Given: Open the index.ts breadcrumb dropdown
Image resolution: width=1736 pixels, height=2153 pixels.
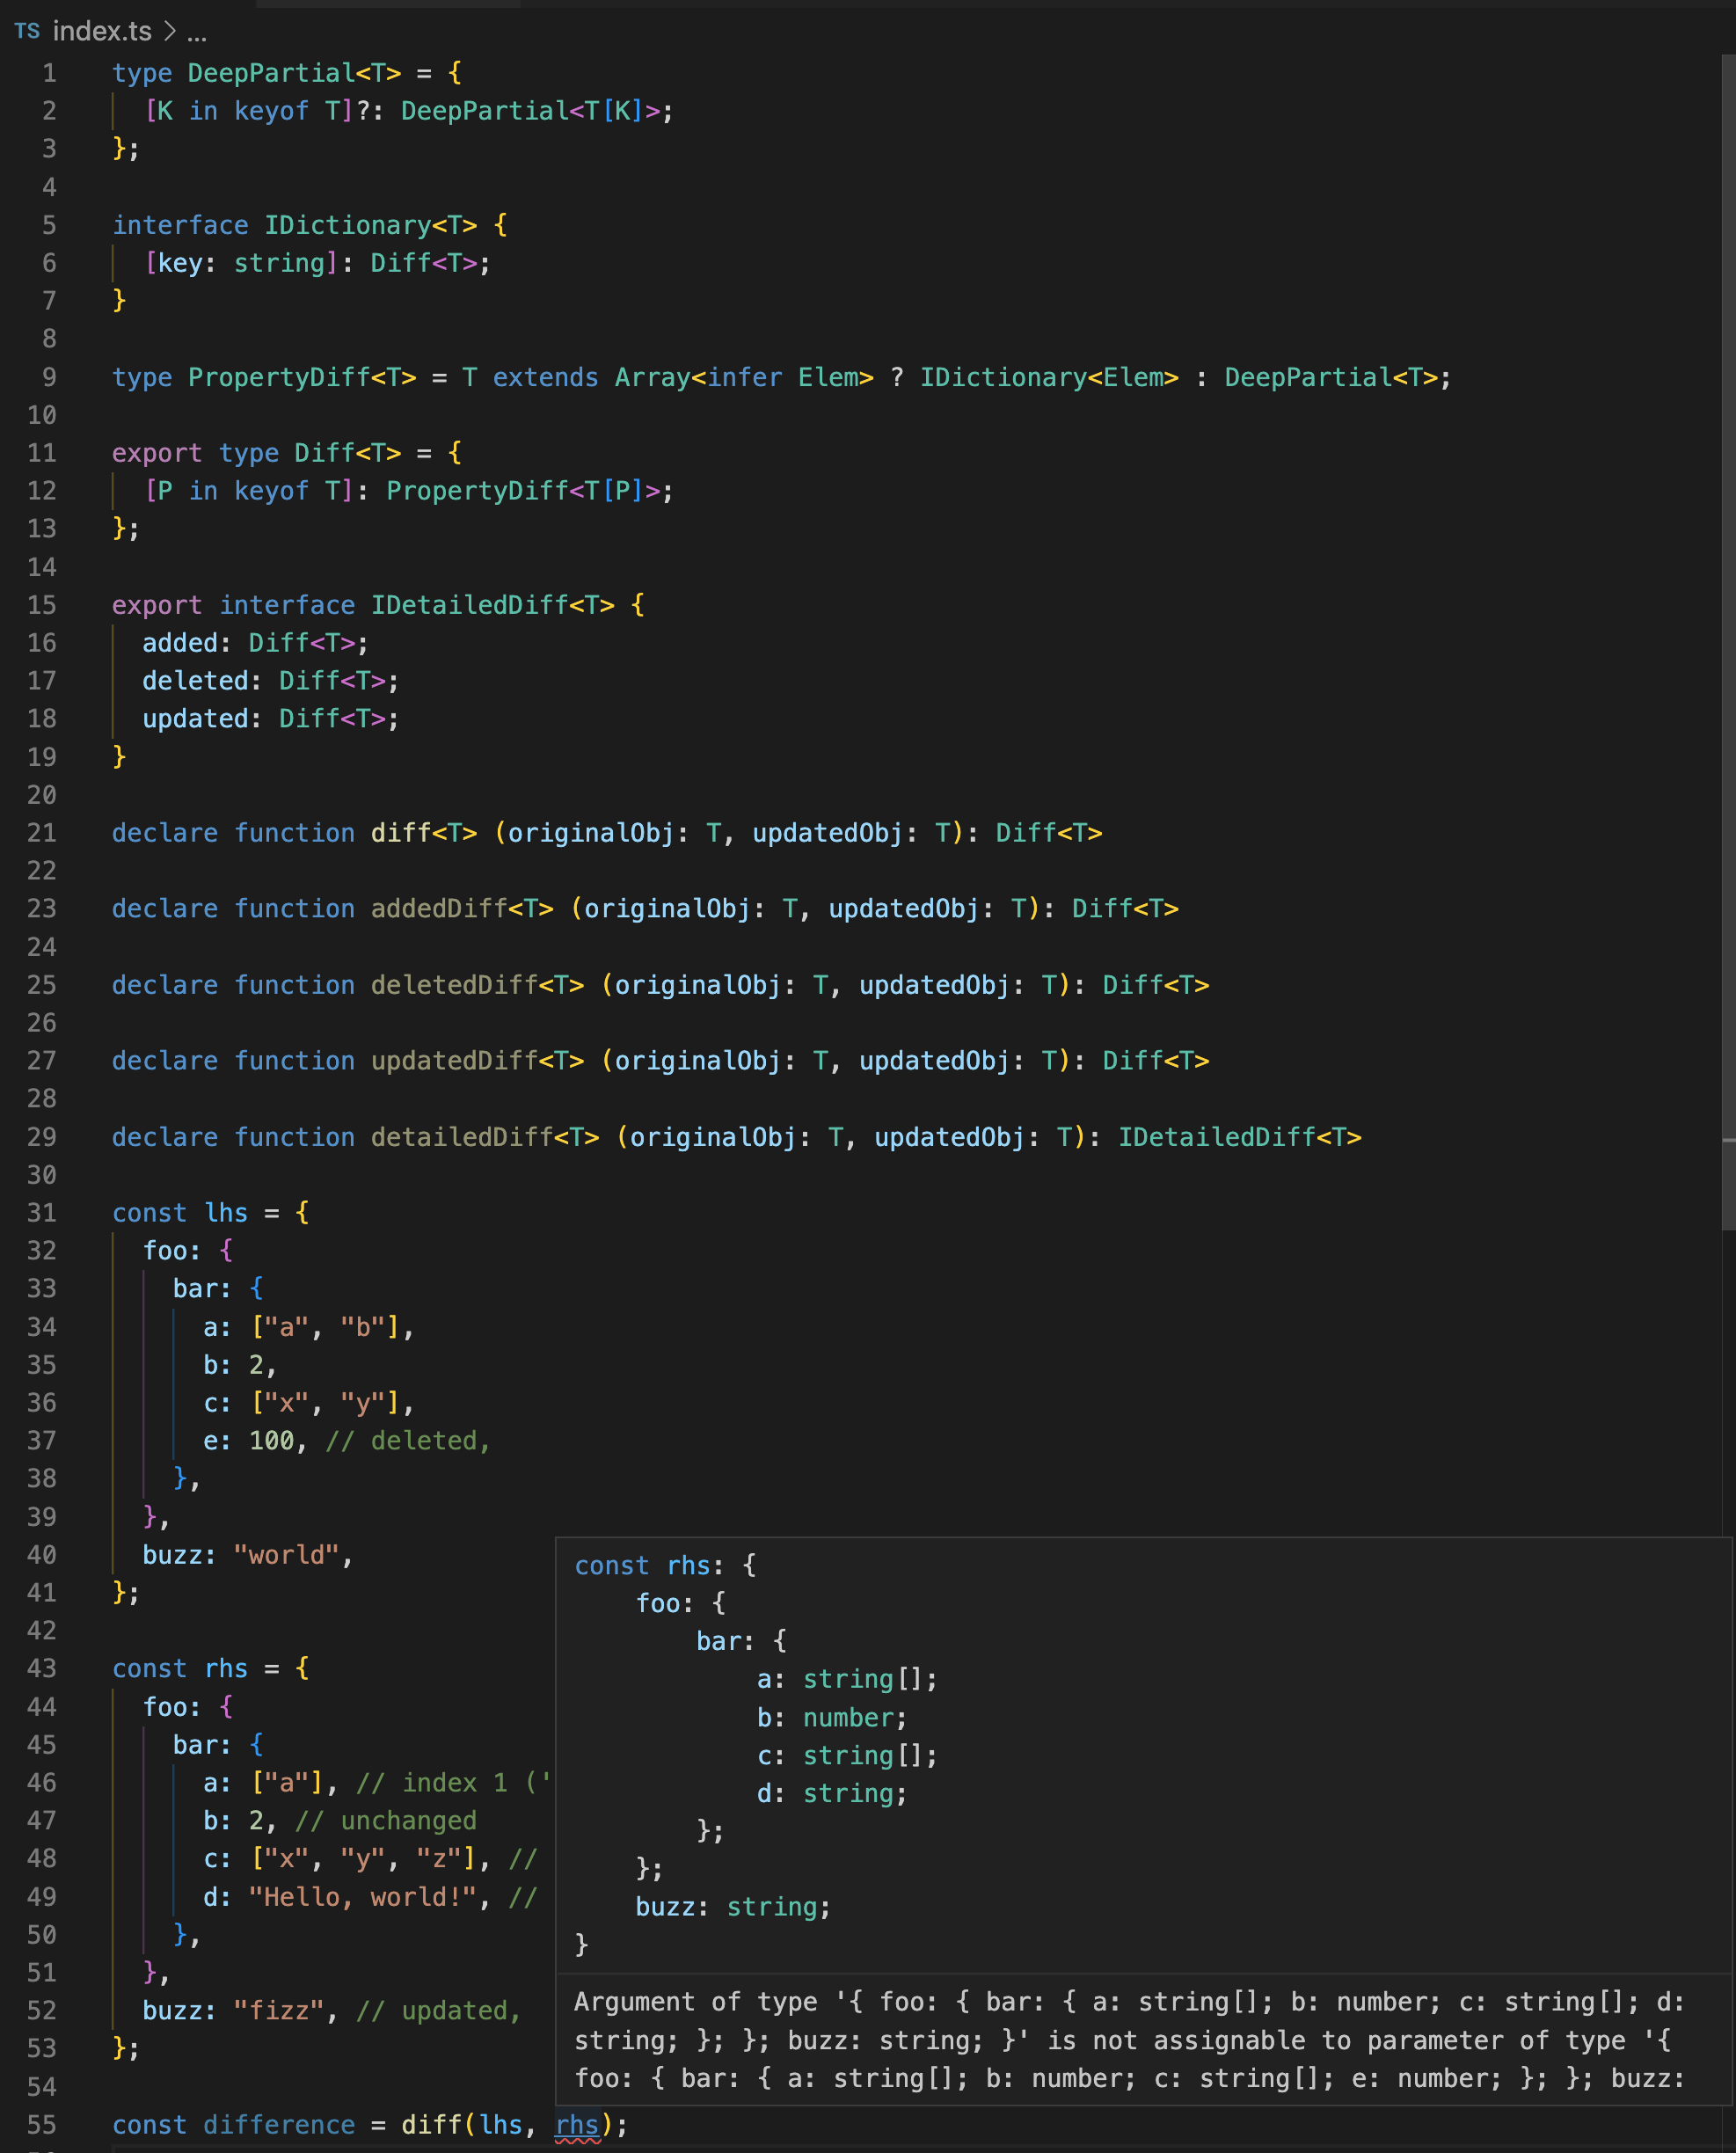Looking at the screenshot, I should click(103, 31).
